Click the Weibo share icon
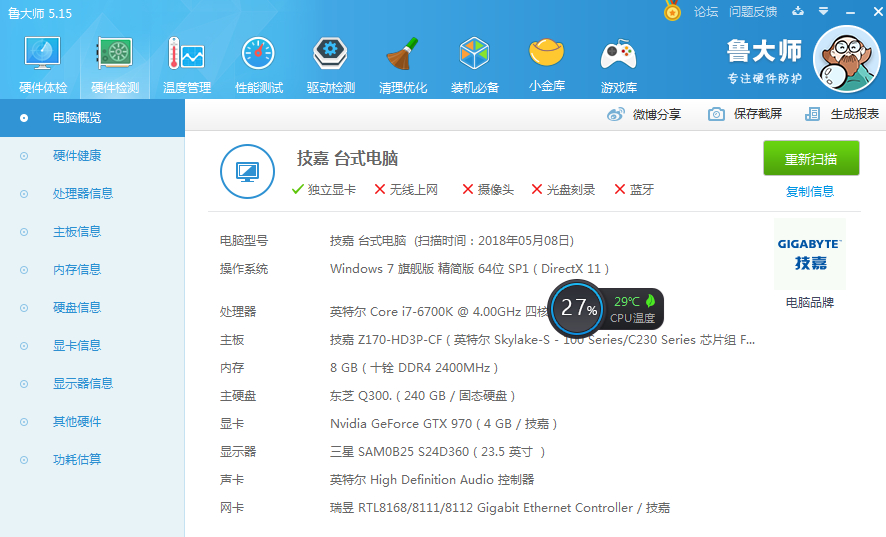Image resolution: width=886 pixels, height=537 pixels. (615, 115)
